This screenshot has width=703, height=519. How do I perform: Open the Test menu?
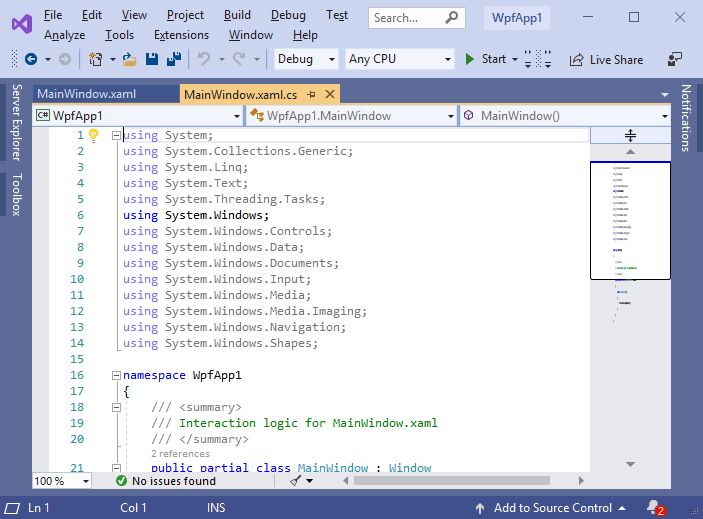click(x=337, y=15)
